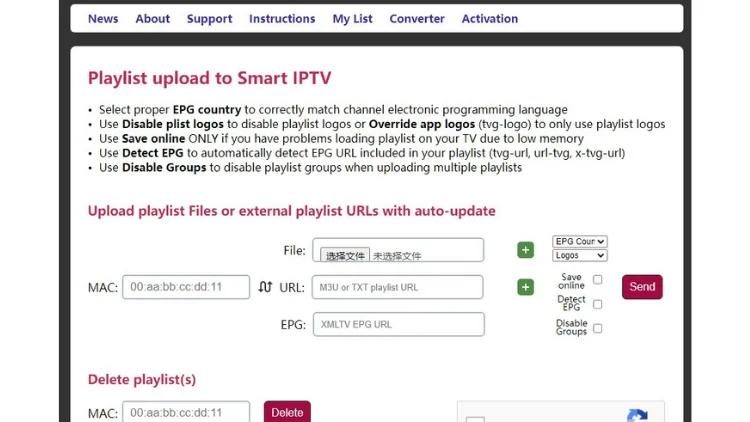750x422 pixels.
Task: Click the reCAPTCHA logo icon
Action: pos(637,415)
